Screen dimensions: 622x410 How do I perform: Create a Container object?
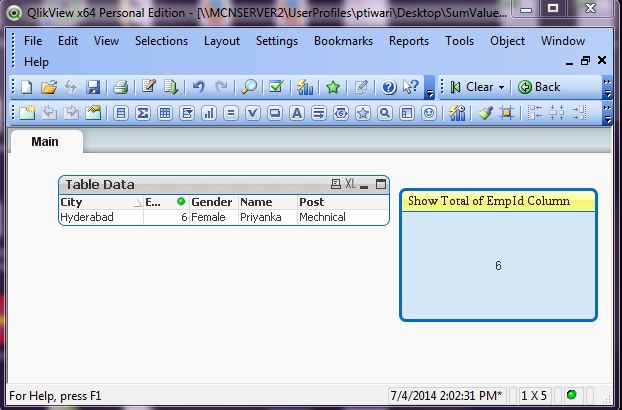tap(407, 113)
